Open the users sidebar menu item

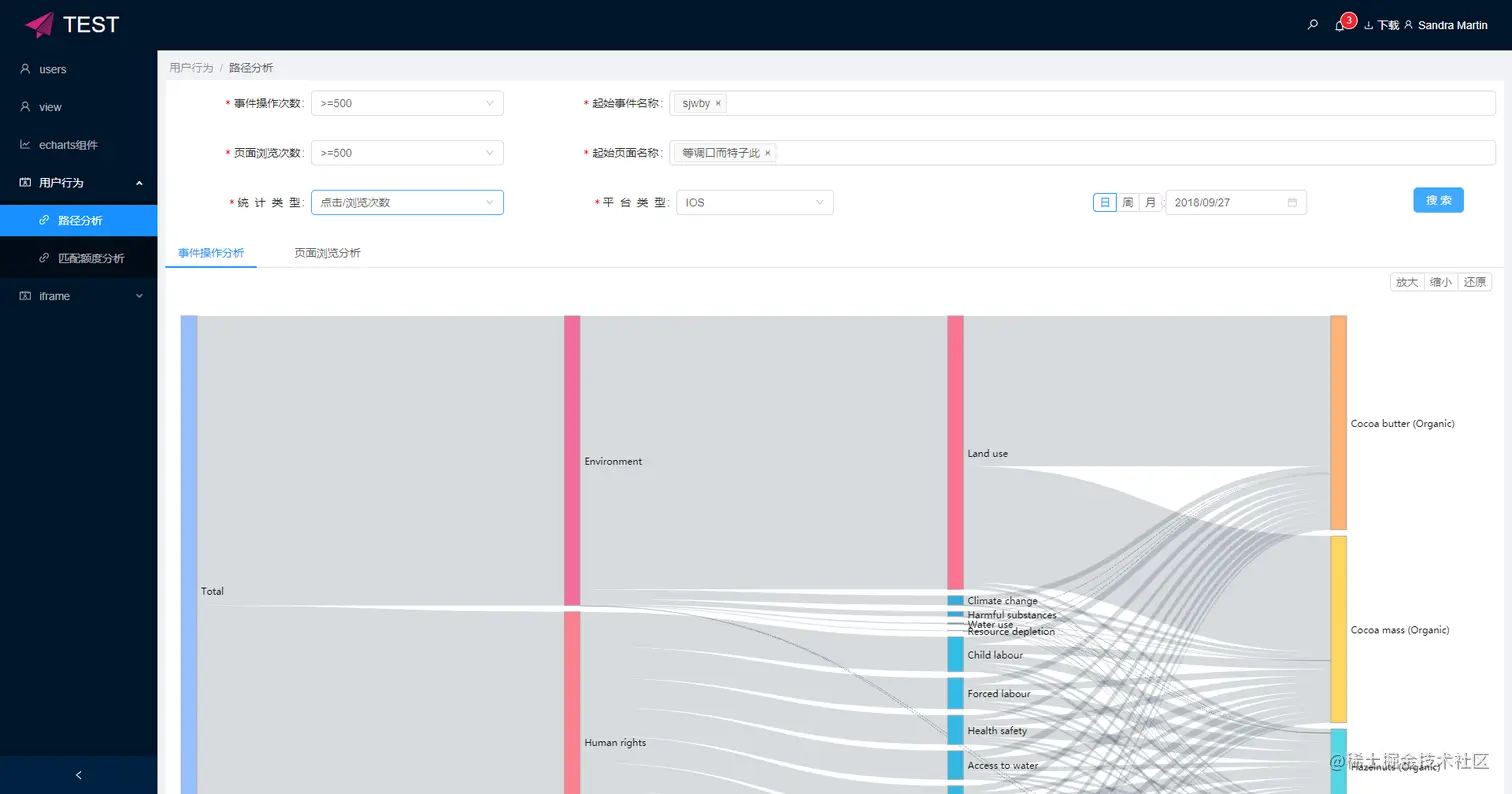pos(78,69)
